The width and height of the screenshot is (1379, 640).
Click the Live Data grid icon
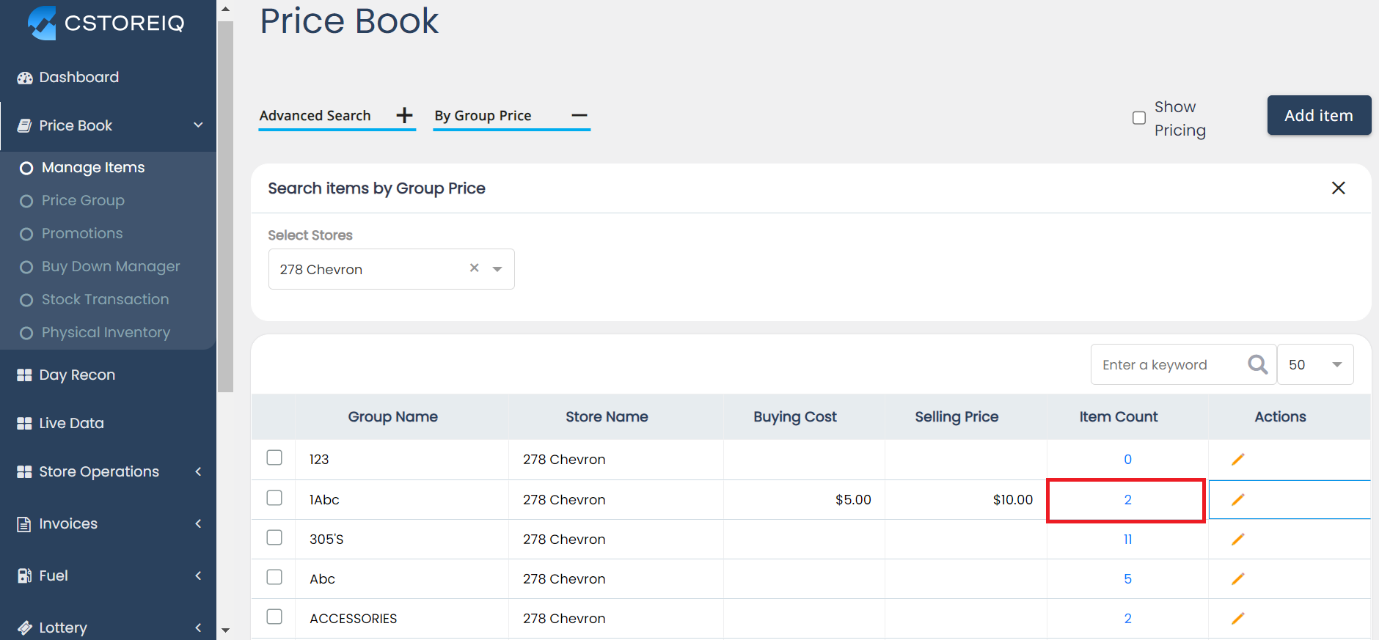click(x=25, y=423)
